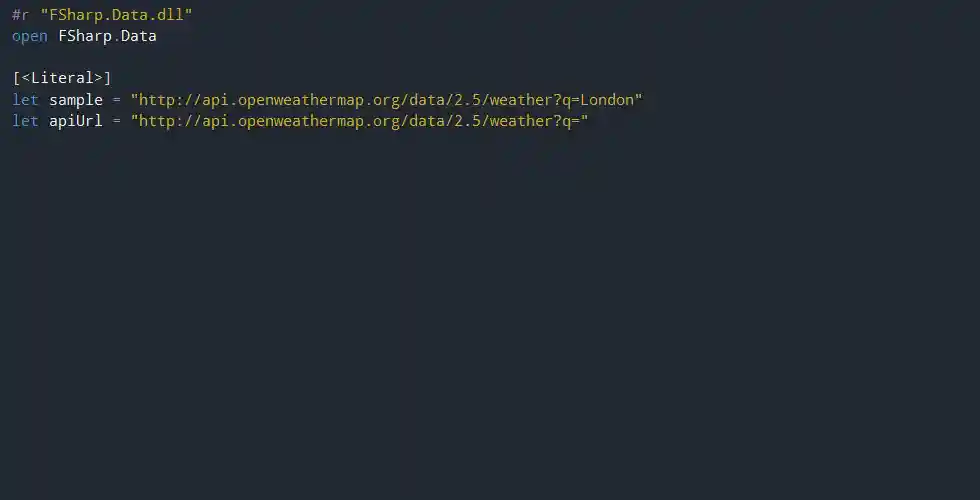This screenshot has height=500, width=980.
Task: Click the equals sign after sample
Action: point(117,100)
